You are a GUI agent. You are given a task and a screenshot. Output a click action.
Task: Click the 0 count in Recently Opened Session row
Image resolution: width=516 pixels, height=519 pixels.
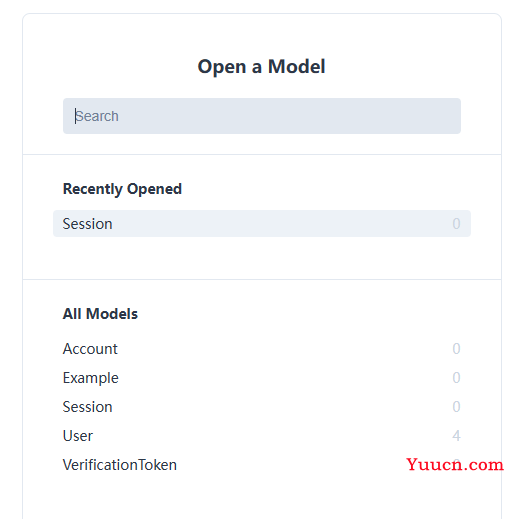click(x=456, y=224)
